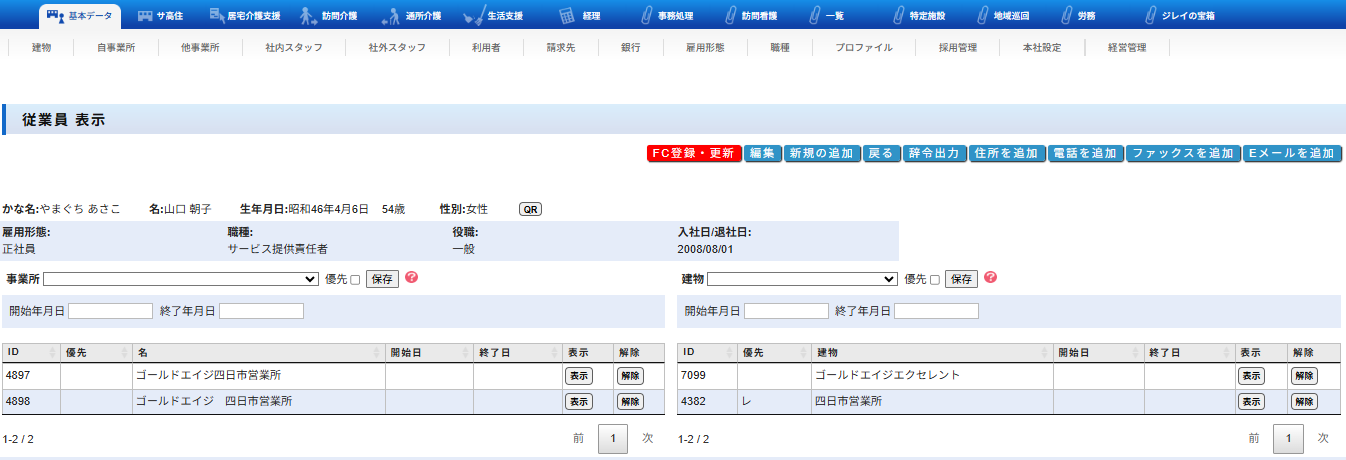Open the 訪問介護 module icon
Image resolution: width=1346 pixels, height=460 pixels.
click(309, 15)
